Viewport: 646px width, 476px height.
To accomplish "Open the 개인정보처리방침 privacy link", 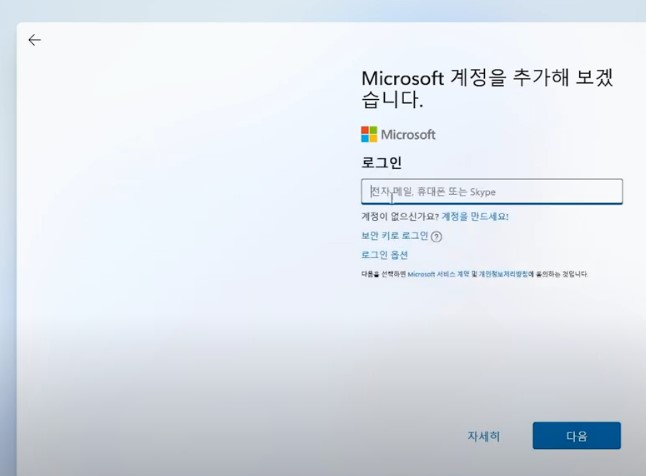I will (503, 274).
